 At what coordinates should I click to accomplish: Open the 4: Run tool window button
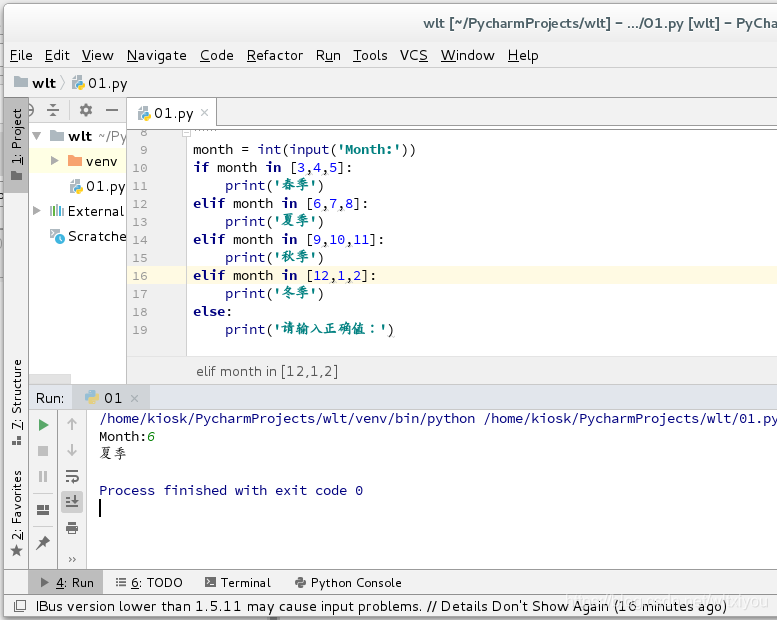(x=66, y=582)
